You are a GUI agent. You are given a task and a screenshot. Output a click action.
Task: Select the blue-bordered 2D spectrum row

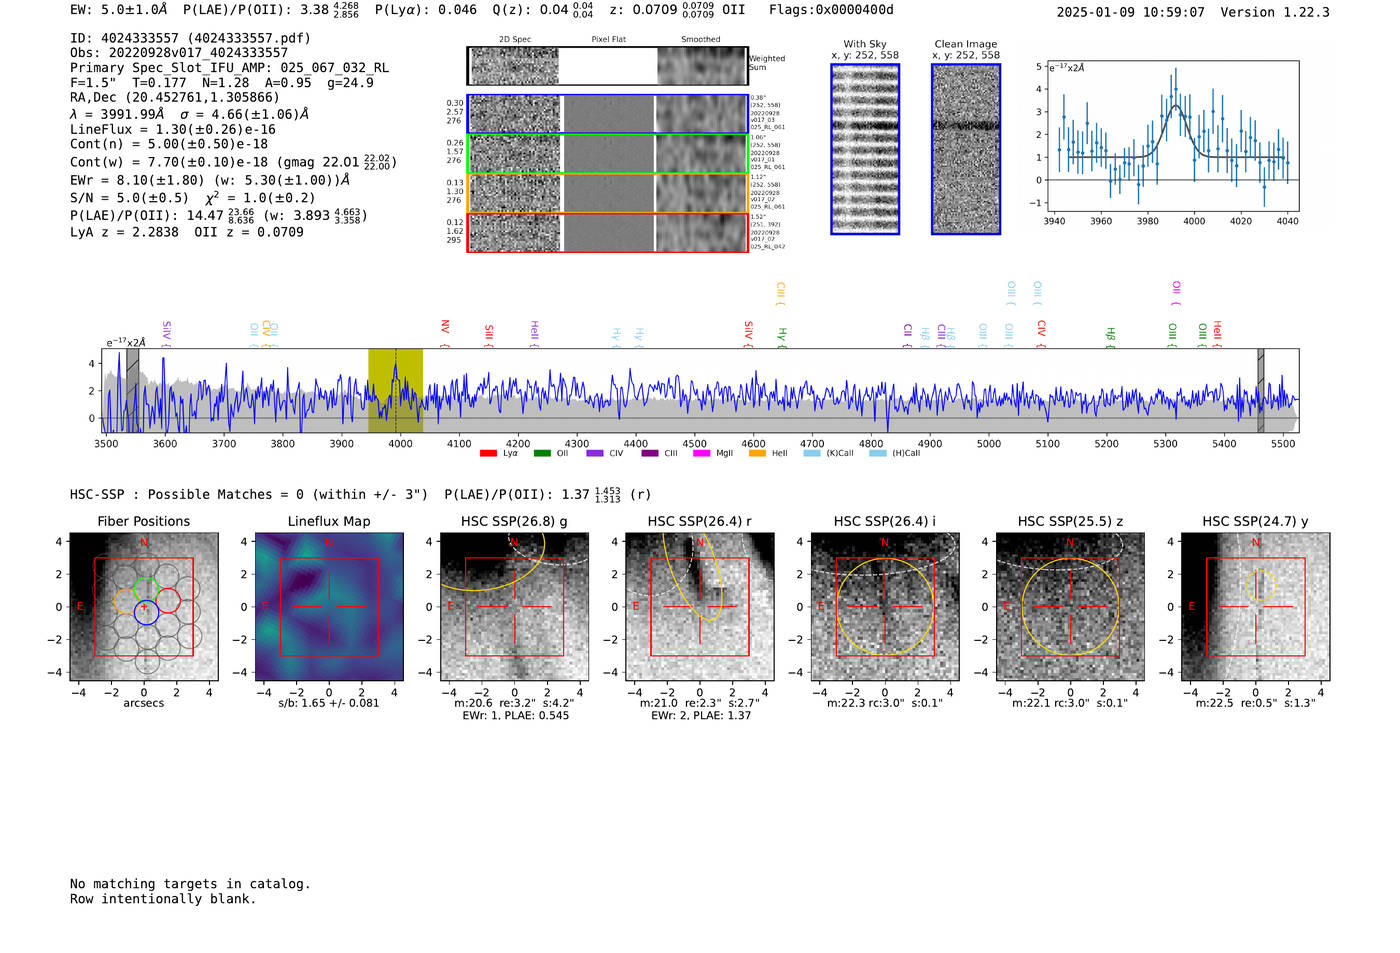point(608,114)
